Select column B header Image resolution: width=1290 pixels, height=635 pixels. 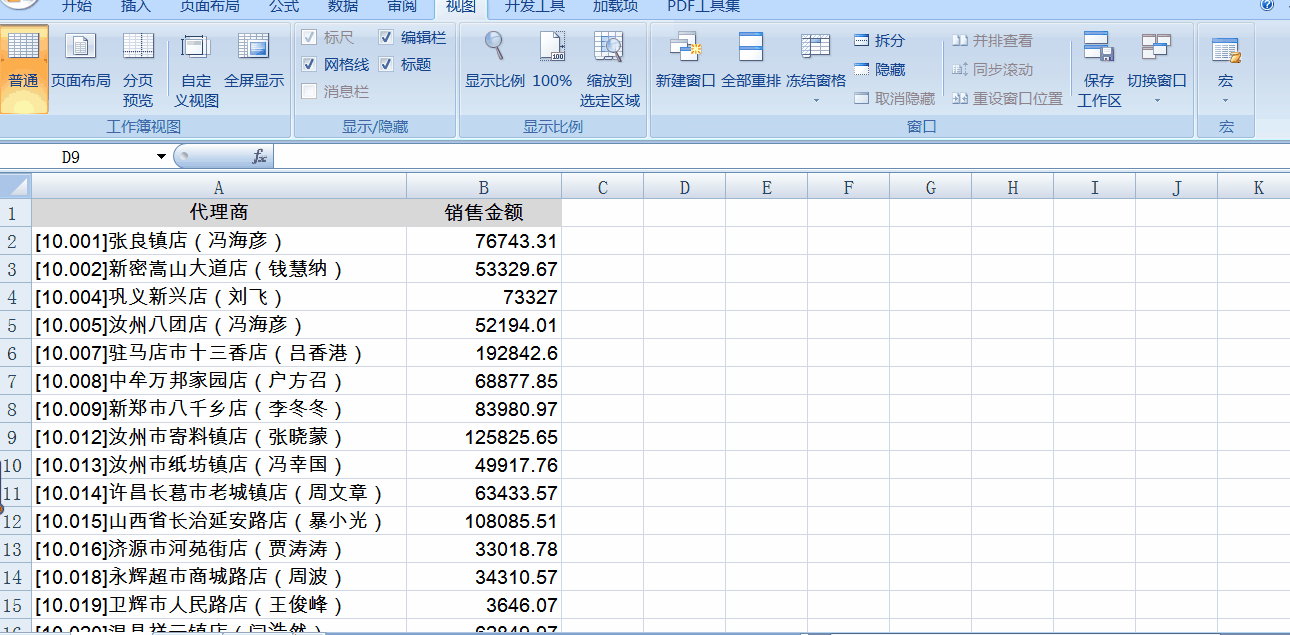point(484,187)
